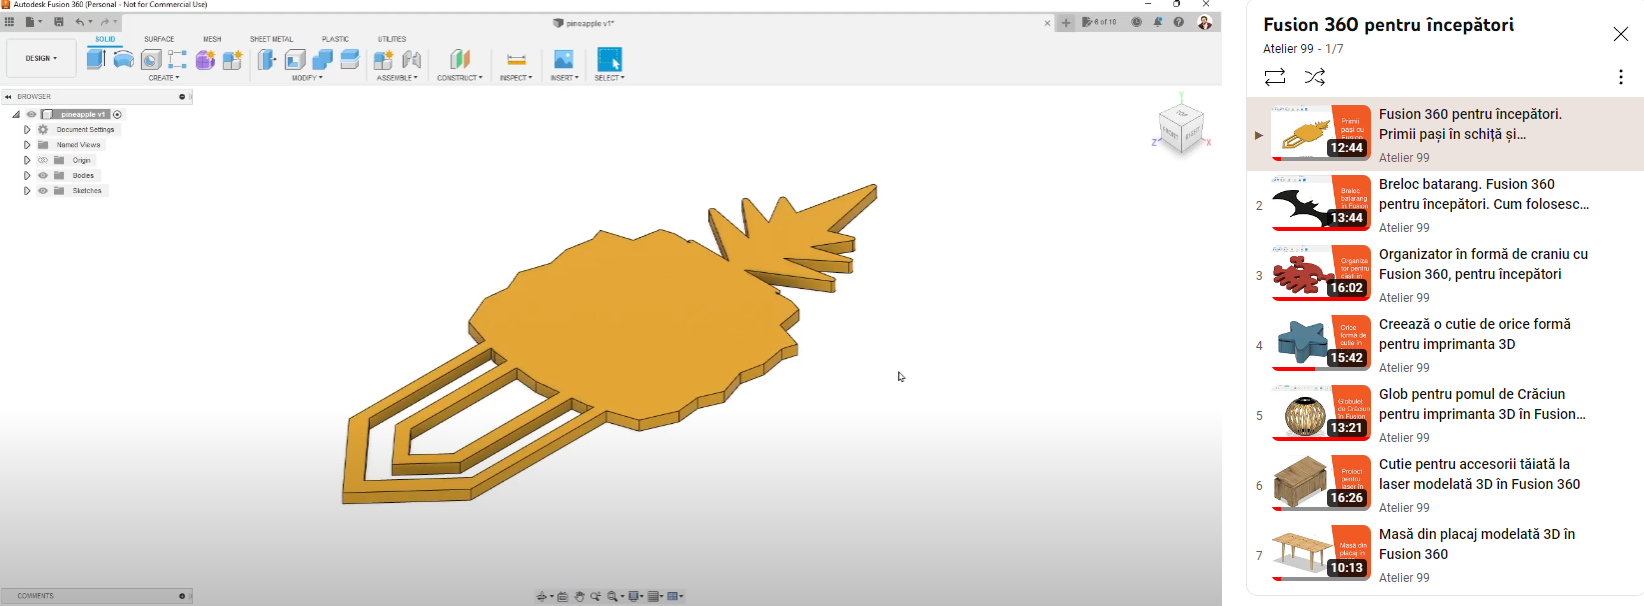
Task: Open playlist three-dot options menu
Action: (x=1621, y=77)
